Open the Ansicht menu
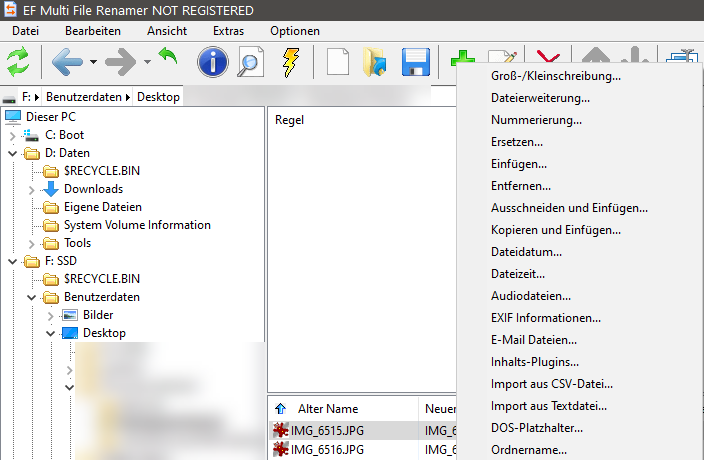704x460 pixels. 167,31
